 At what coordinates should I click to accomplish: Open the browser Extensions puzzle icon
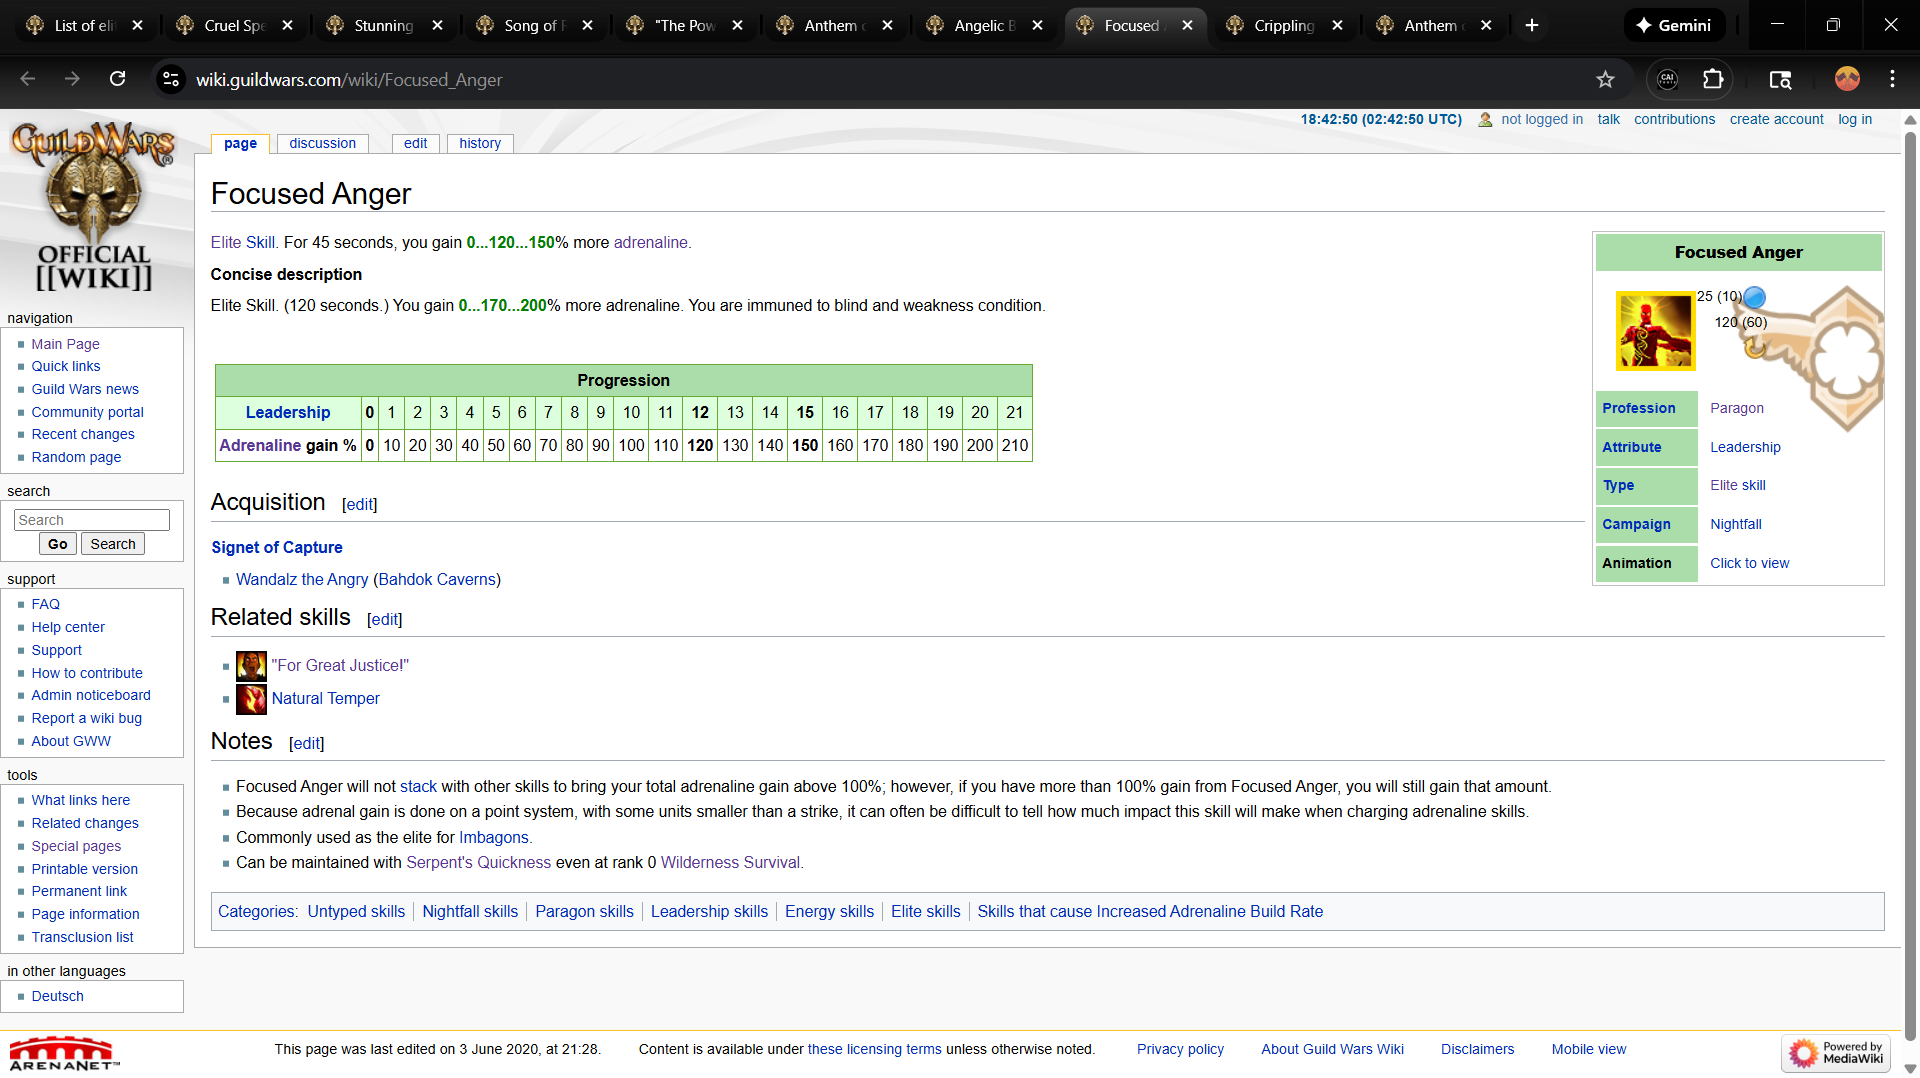(x=1713, y=79)
